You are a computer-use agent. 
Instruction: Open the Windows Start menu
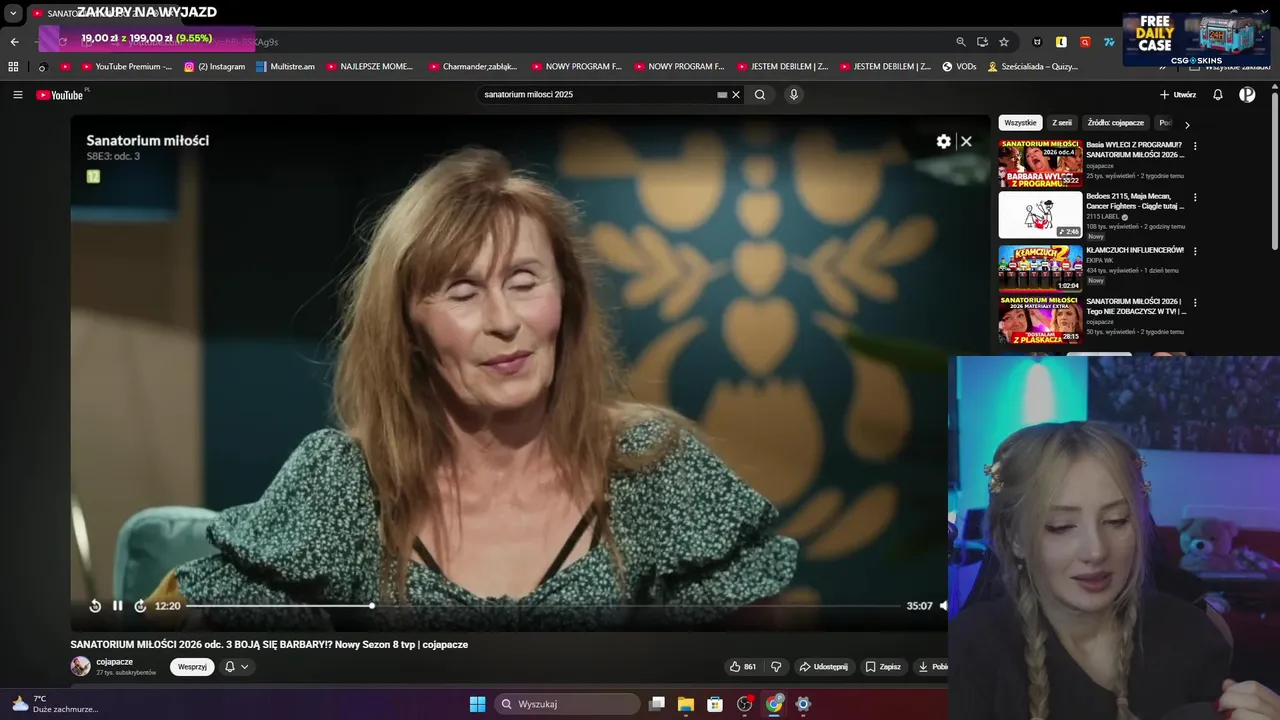tap(477, 704)
